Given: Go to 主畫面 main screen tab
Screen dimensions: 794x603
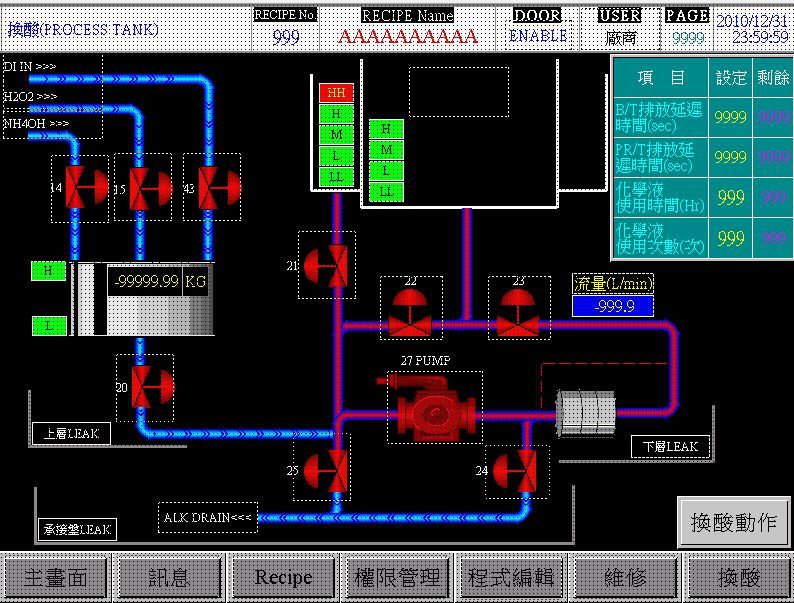Looking at the screenshot, I should click(x=55, y=577).
